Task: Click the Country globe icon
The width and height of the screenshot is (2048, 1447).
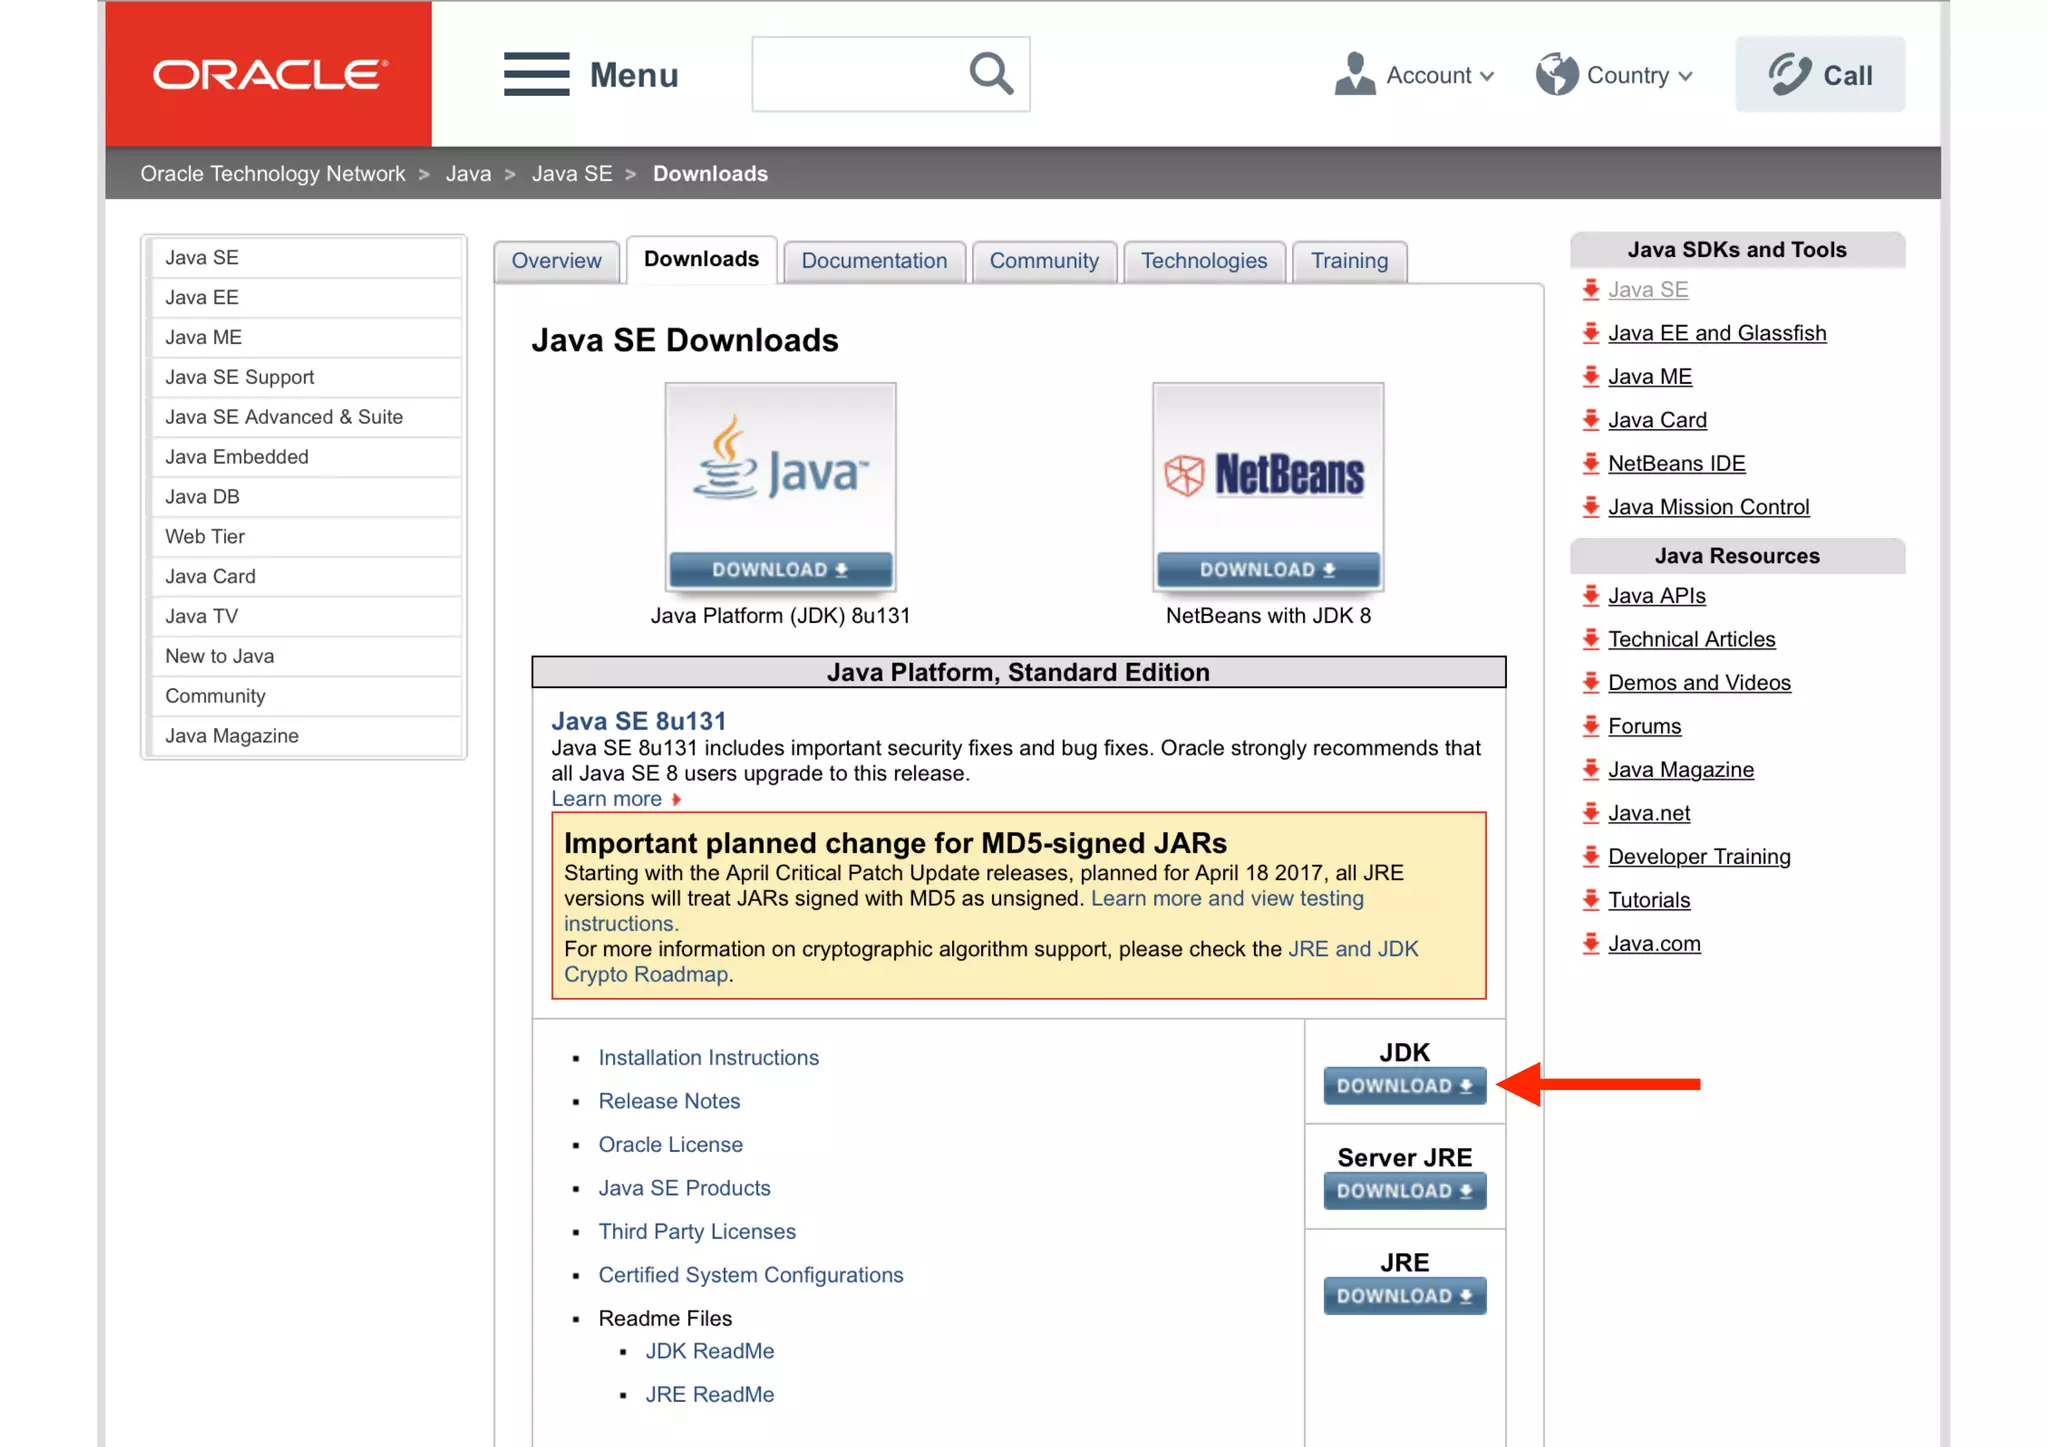Action: 1556,74
